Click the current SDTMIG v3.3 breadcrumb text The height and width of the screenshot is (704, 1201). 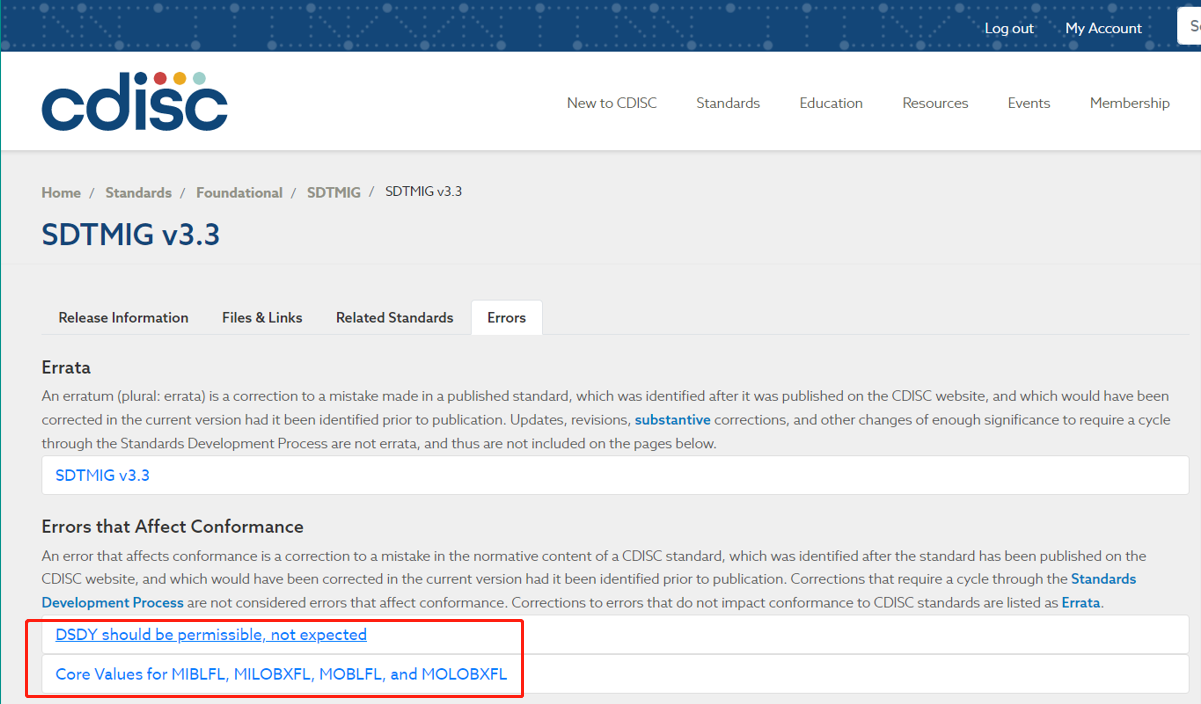[423, 191]
